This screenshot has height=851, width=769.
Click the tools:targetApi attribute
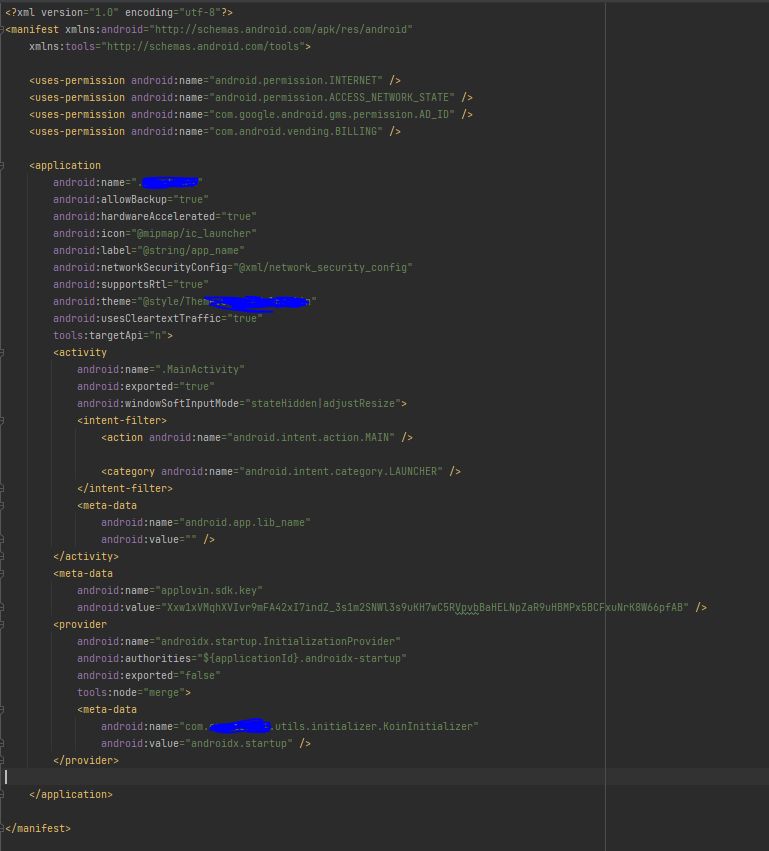110,335
